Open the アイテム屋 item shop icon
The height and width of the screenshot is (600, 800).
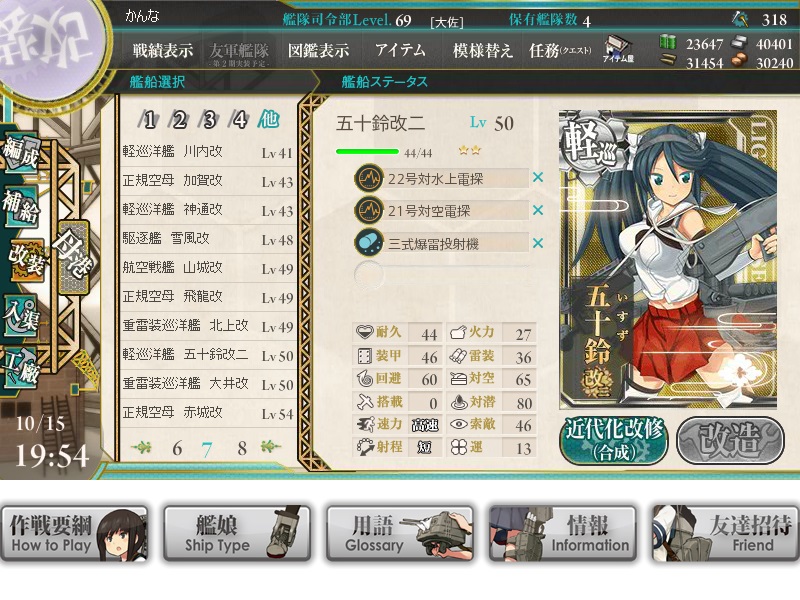[618, 50]
